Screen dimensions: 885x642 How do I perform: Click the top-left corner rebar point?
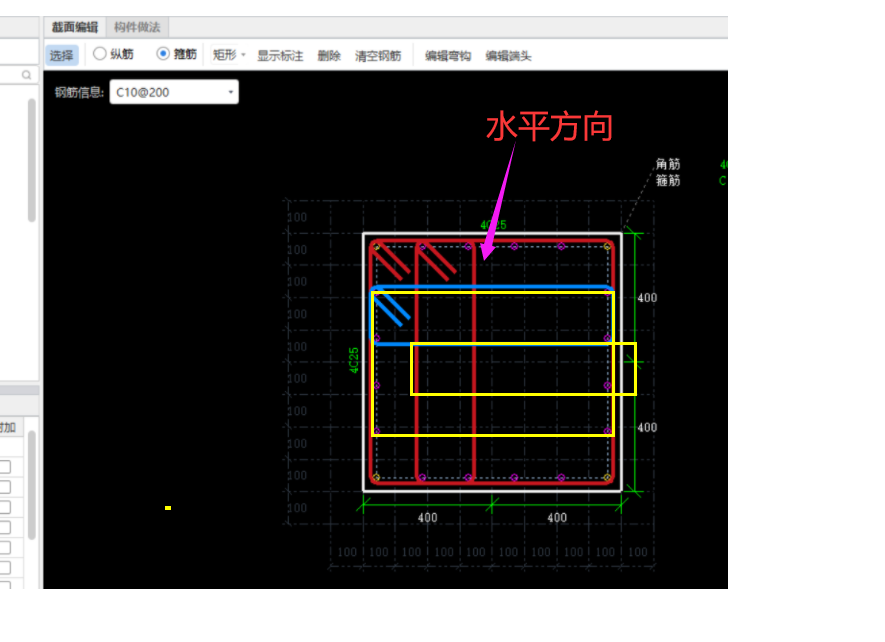(x=376, y=247)
